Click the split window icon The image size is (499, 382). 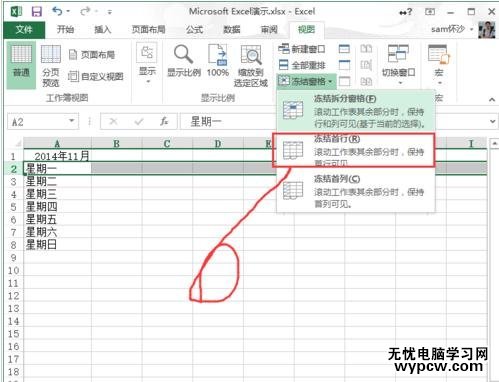[344, 49]
